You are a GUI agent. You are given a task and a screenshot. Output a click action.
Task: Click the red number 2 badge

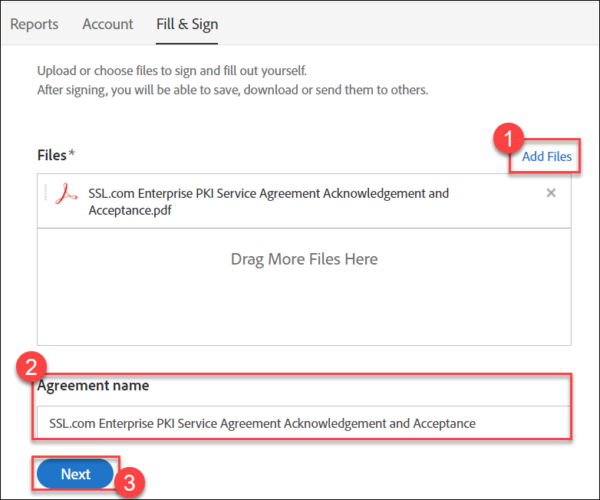(x=31, y=367)
